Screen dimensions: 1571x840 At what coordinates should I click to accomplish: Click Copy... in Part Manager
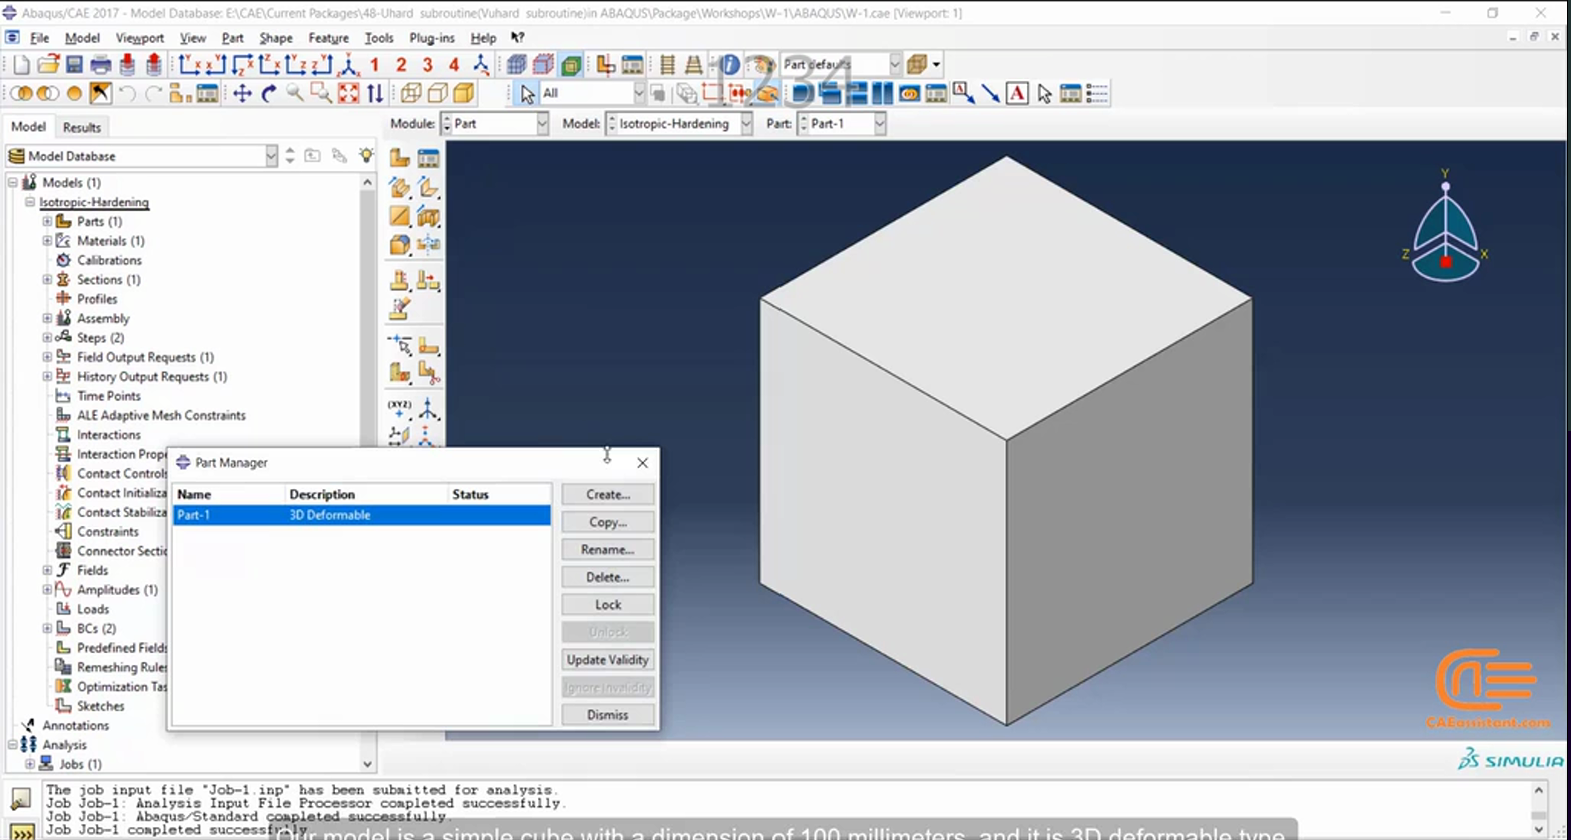pyautogui.click(x=608, y=522)
